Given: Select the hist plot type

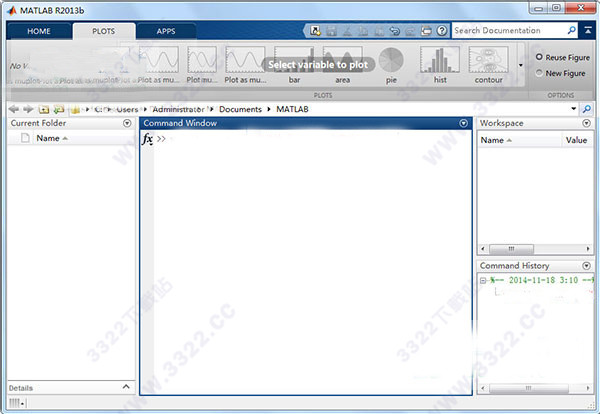Looking at the screenshot, I should 440,65.
